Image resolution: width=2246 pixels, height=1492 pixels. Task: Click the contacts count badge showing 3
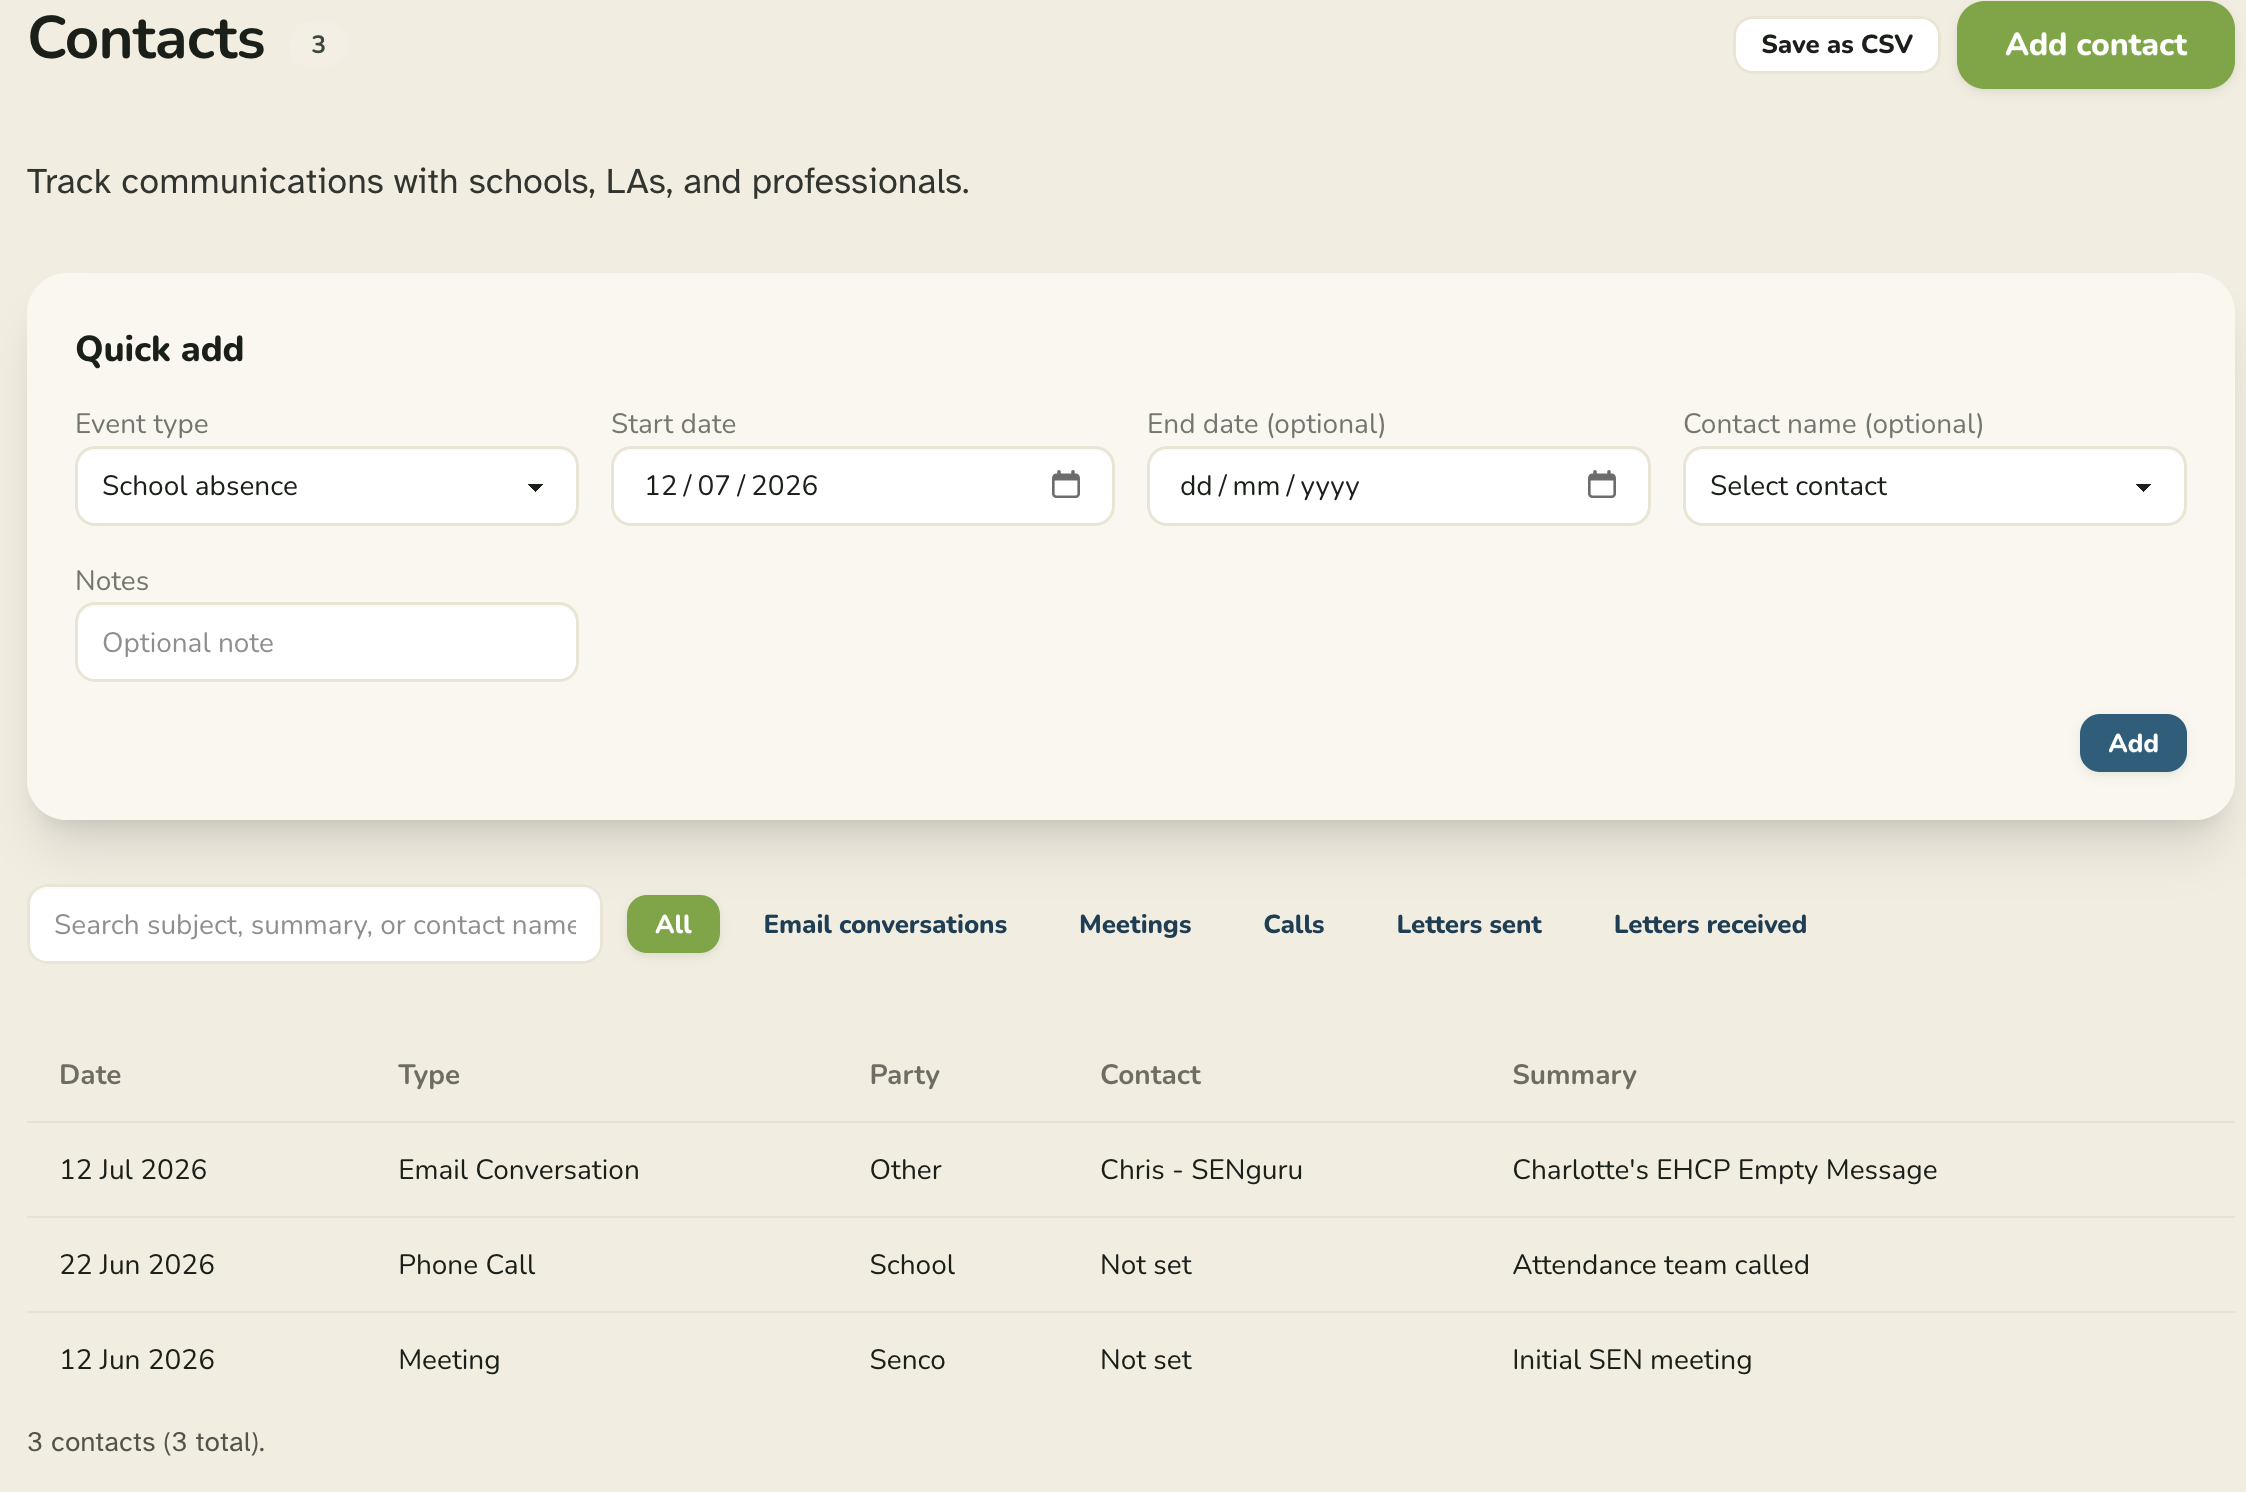(x=318, y=45)
